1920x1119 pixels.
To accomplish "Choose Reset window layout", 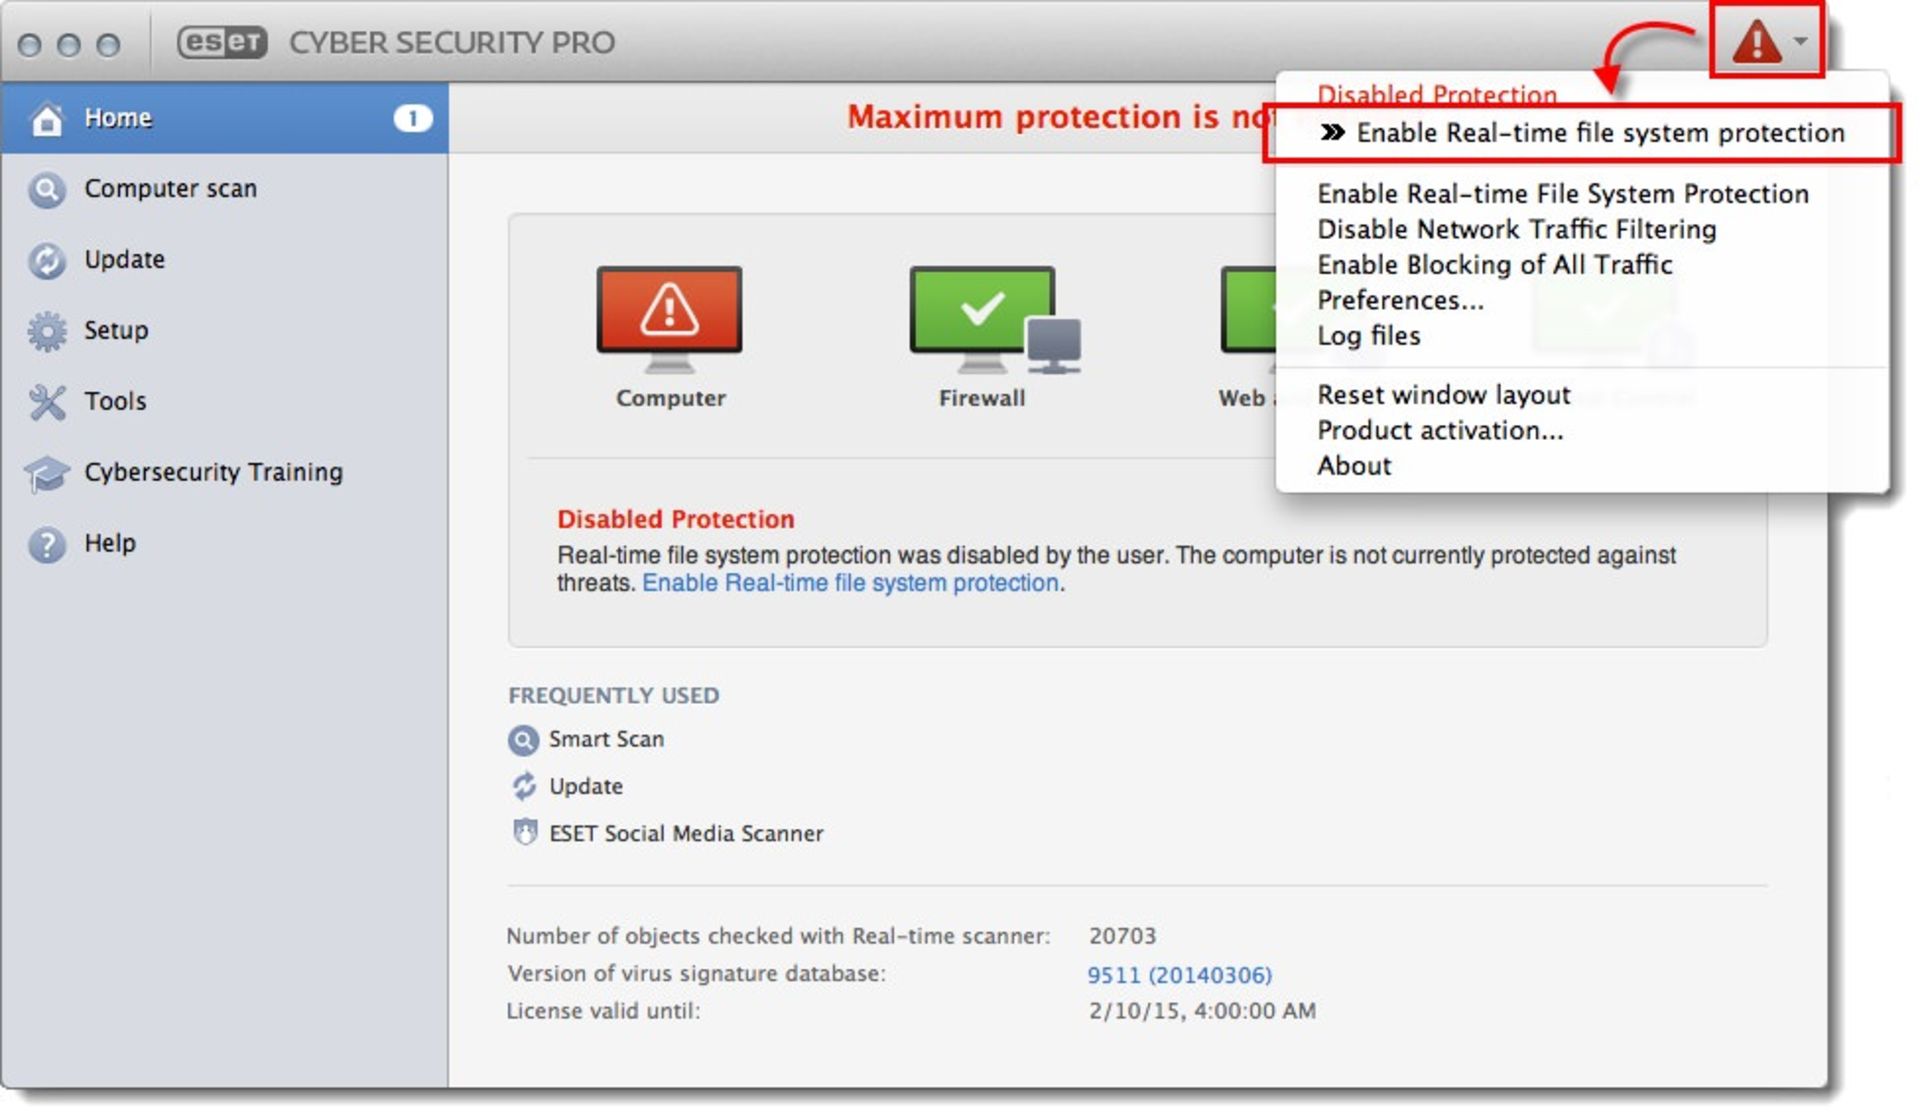I will [1443, 395].
